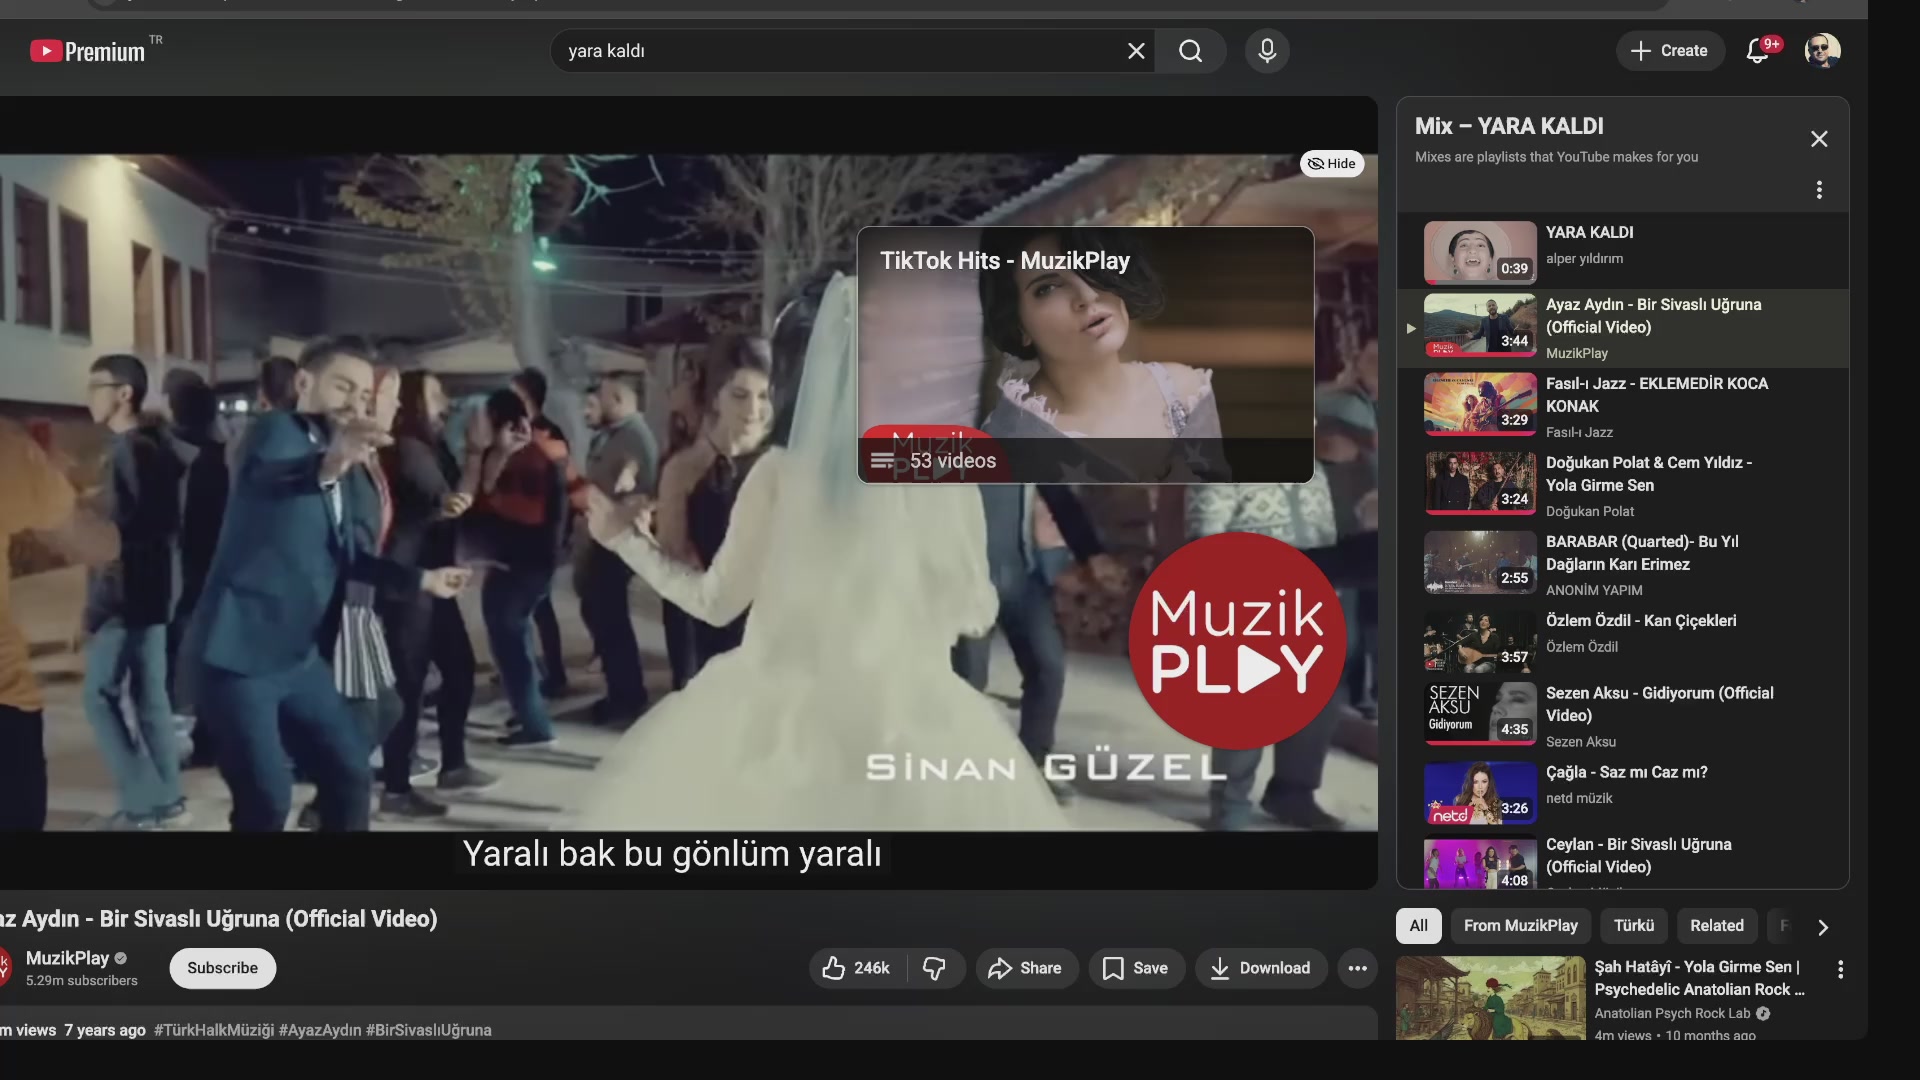The width and height of the screenshot is (1920, 1080).
Task: Open hashtag #BirSivaslıUğruna
Action: tap(428, 1030)
